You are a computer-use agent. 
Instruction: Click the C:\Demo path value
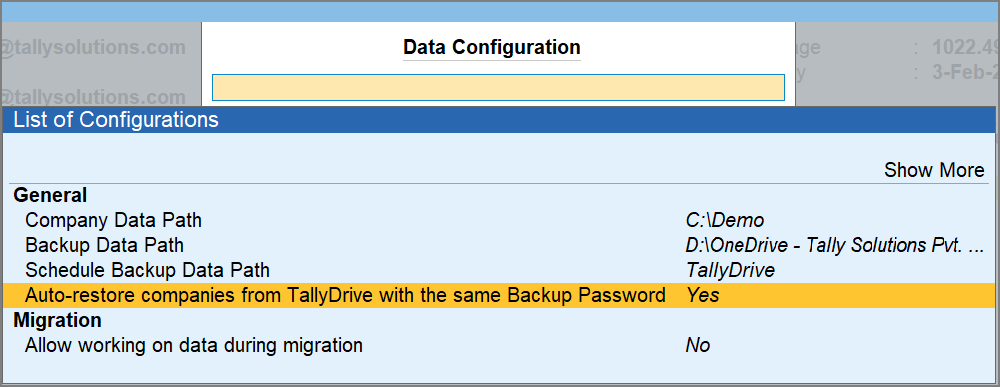coord(724,221)
